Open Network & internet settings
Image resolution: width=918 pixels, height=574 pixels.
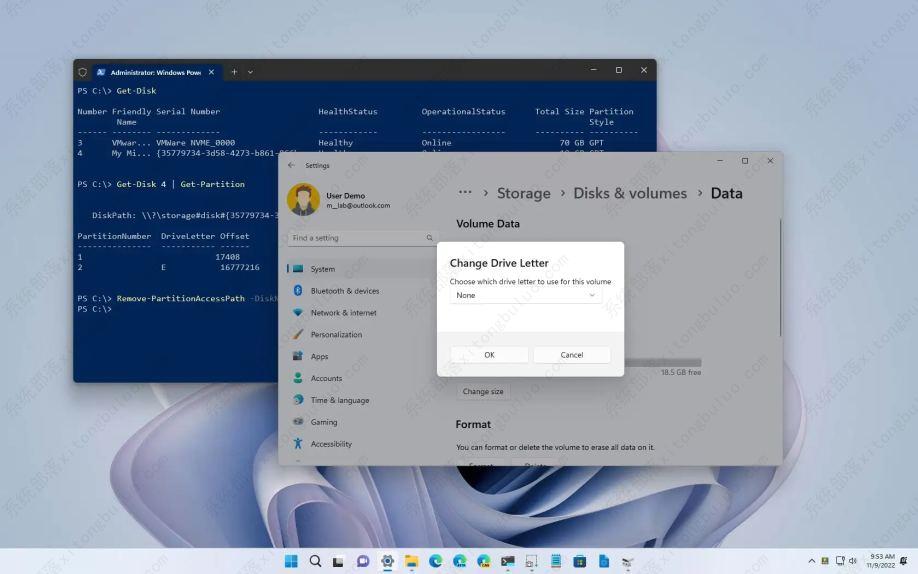click(343, 313)
